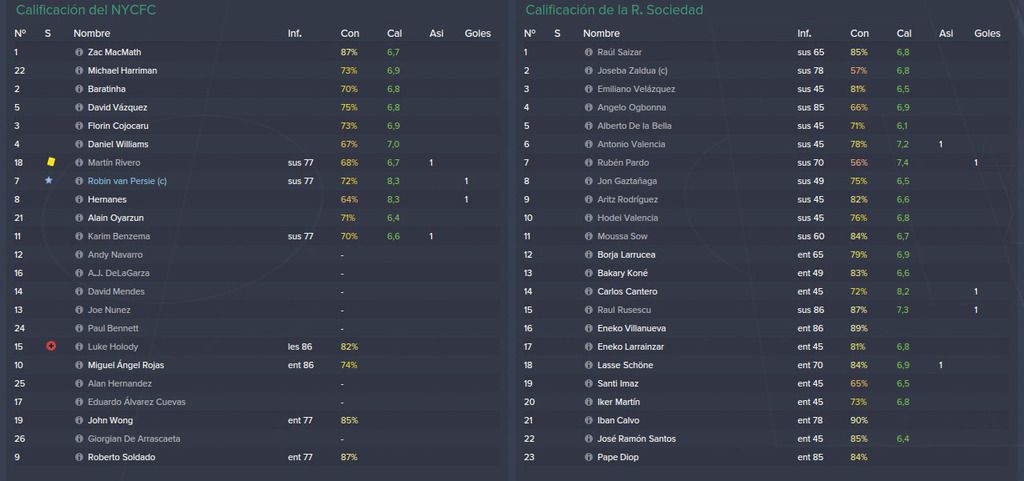
Task: Open Rubén Pardo player profile
Action: click(x=623, y=163)
